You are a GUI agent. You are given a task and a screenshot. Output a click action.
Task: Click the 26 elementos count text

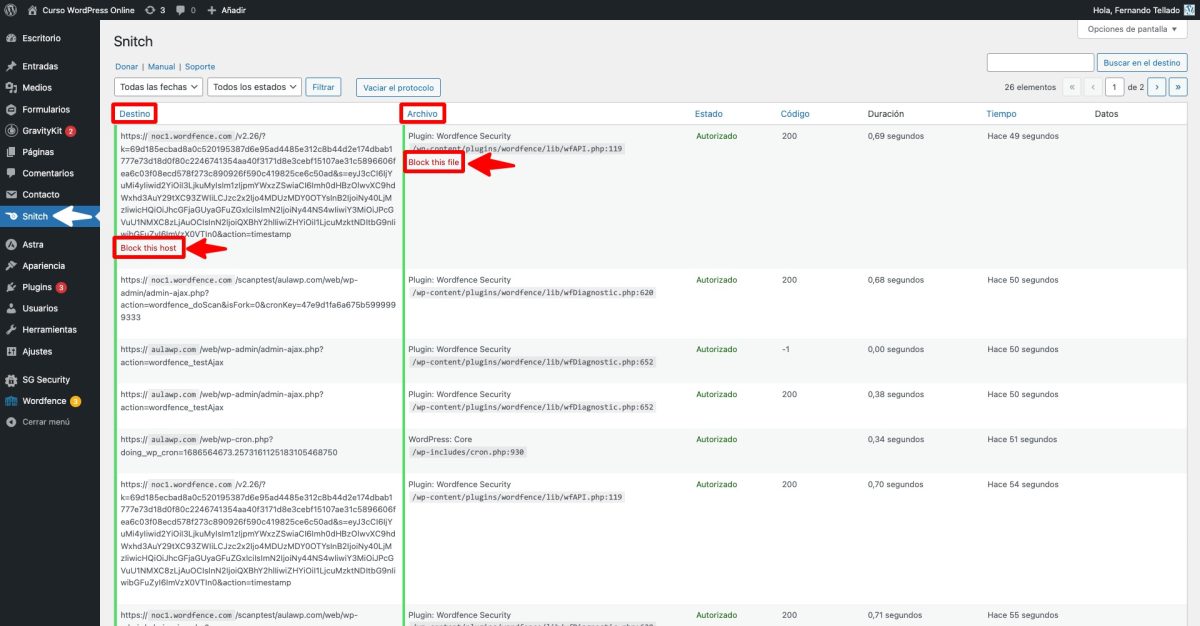[x=1030, y=87]
